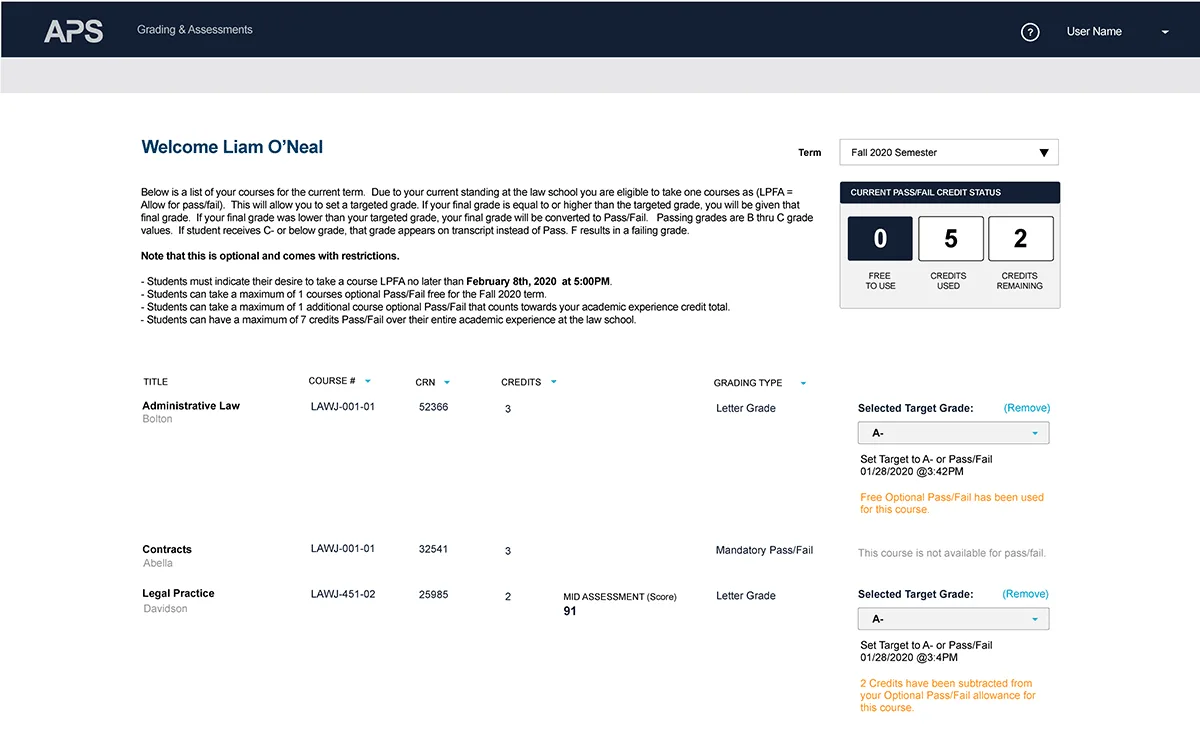Sort by Grading Type arrow icon
Viewport: 1200px width, 756px height.
coord(802,383)
